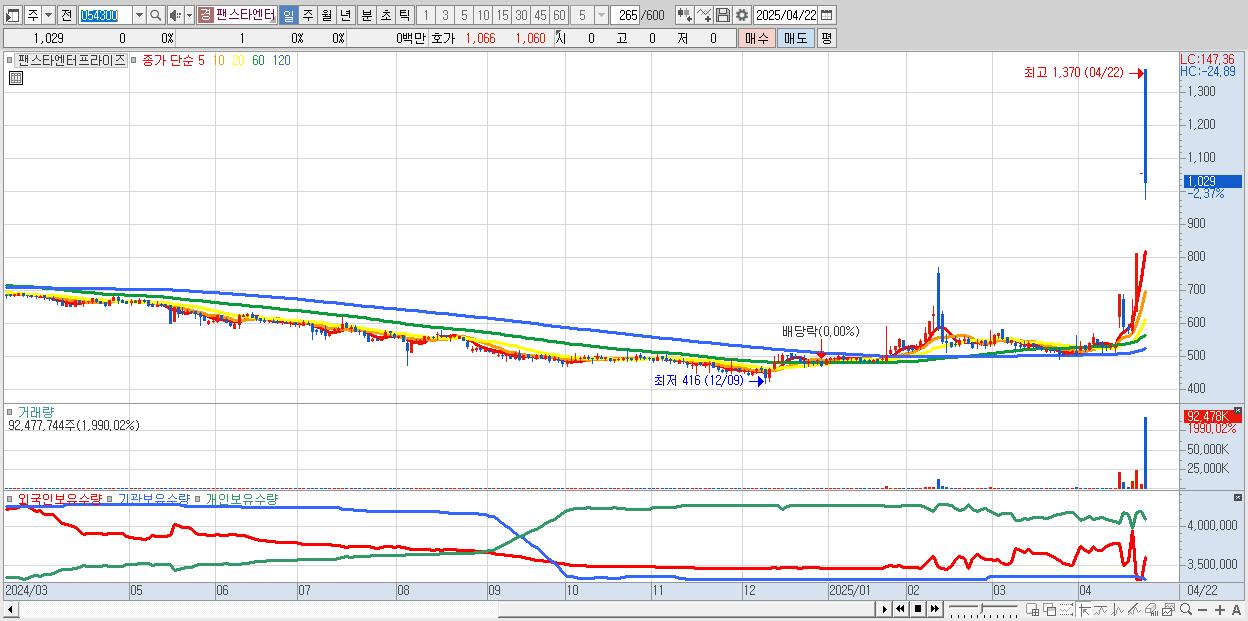1248x621 pixels.
Task: Click the candle chart type icon
Action: point(685,15)
